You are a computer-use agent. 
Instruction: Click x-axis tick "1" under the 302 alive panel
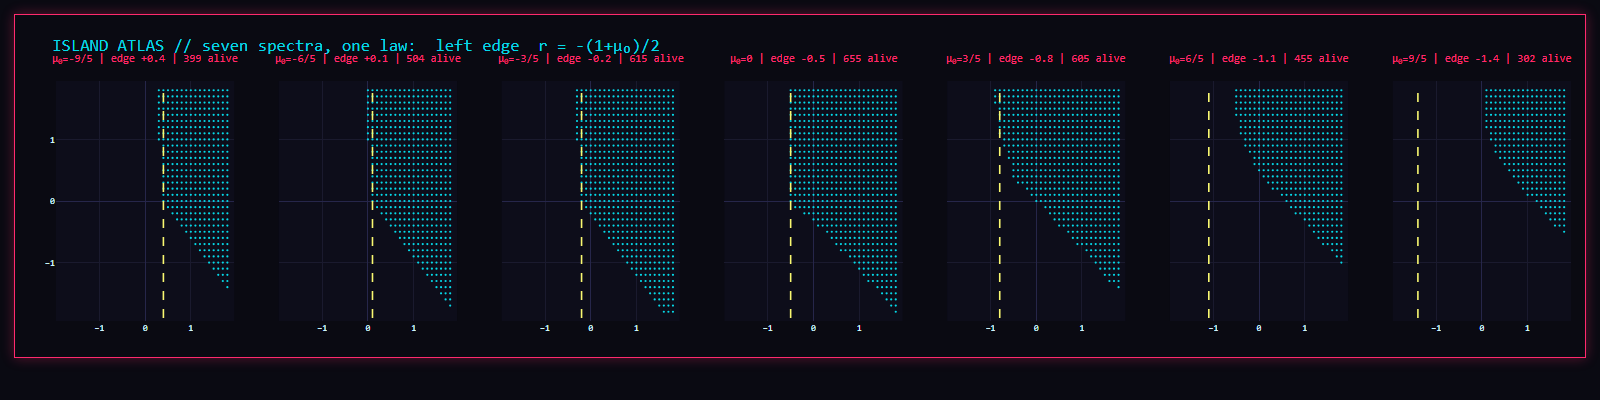[1527, 328]
